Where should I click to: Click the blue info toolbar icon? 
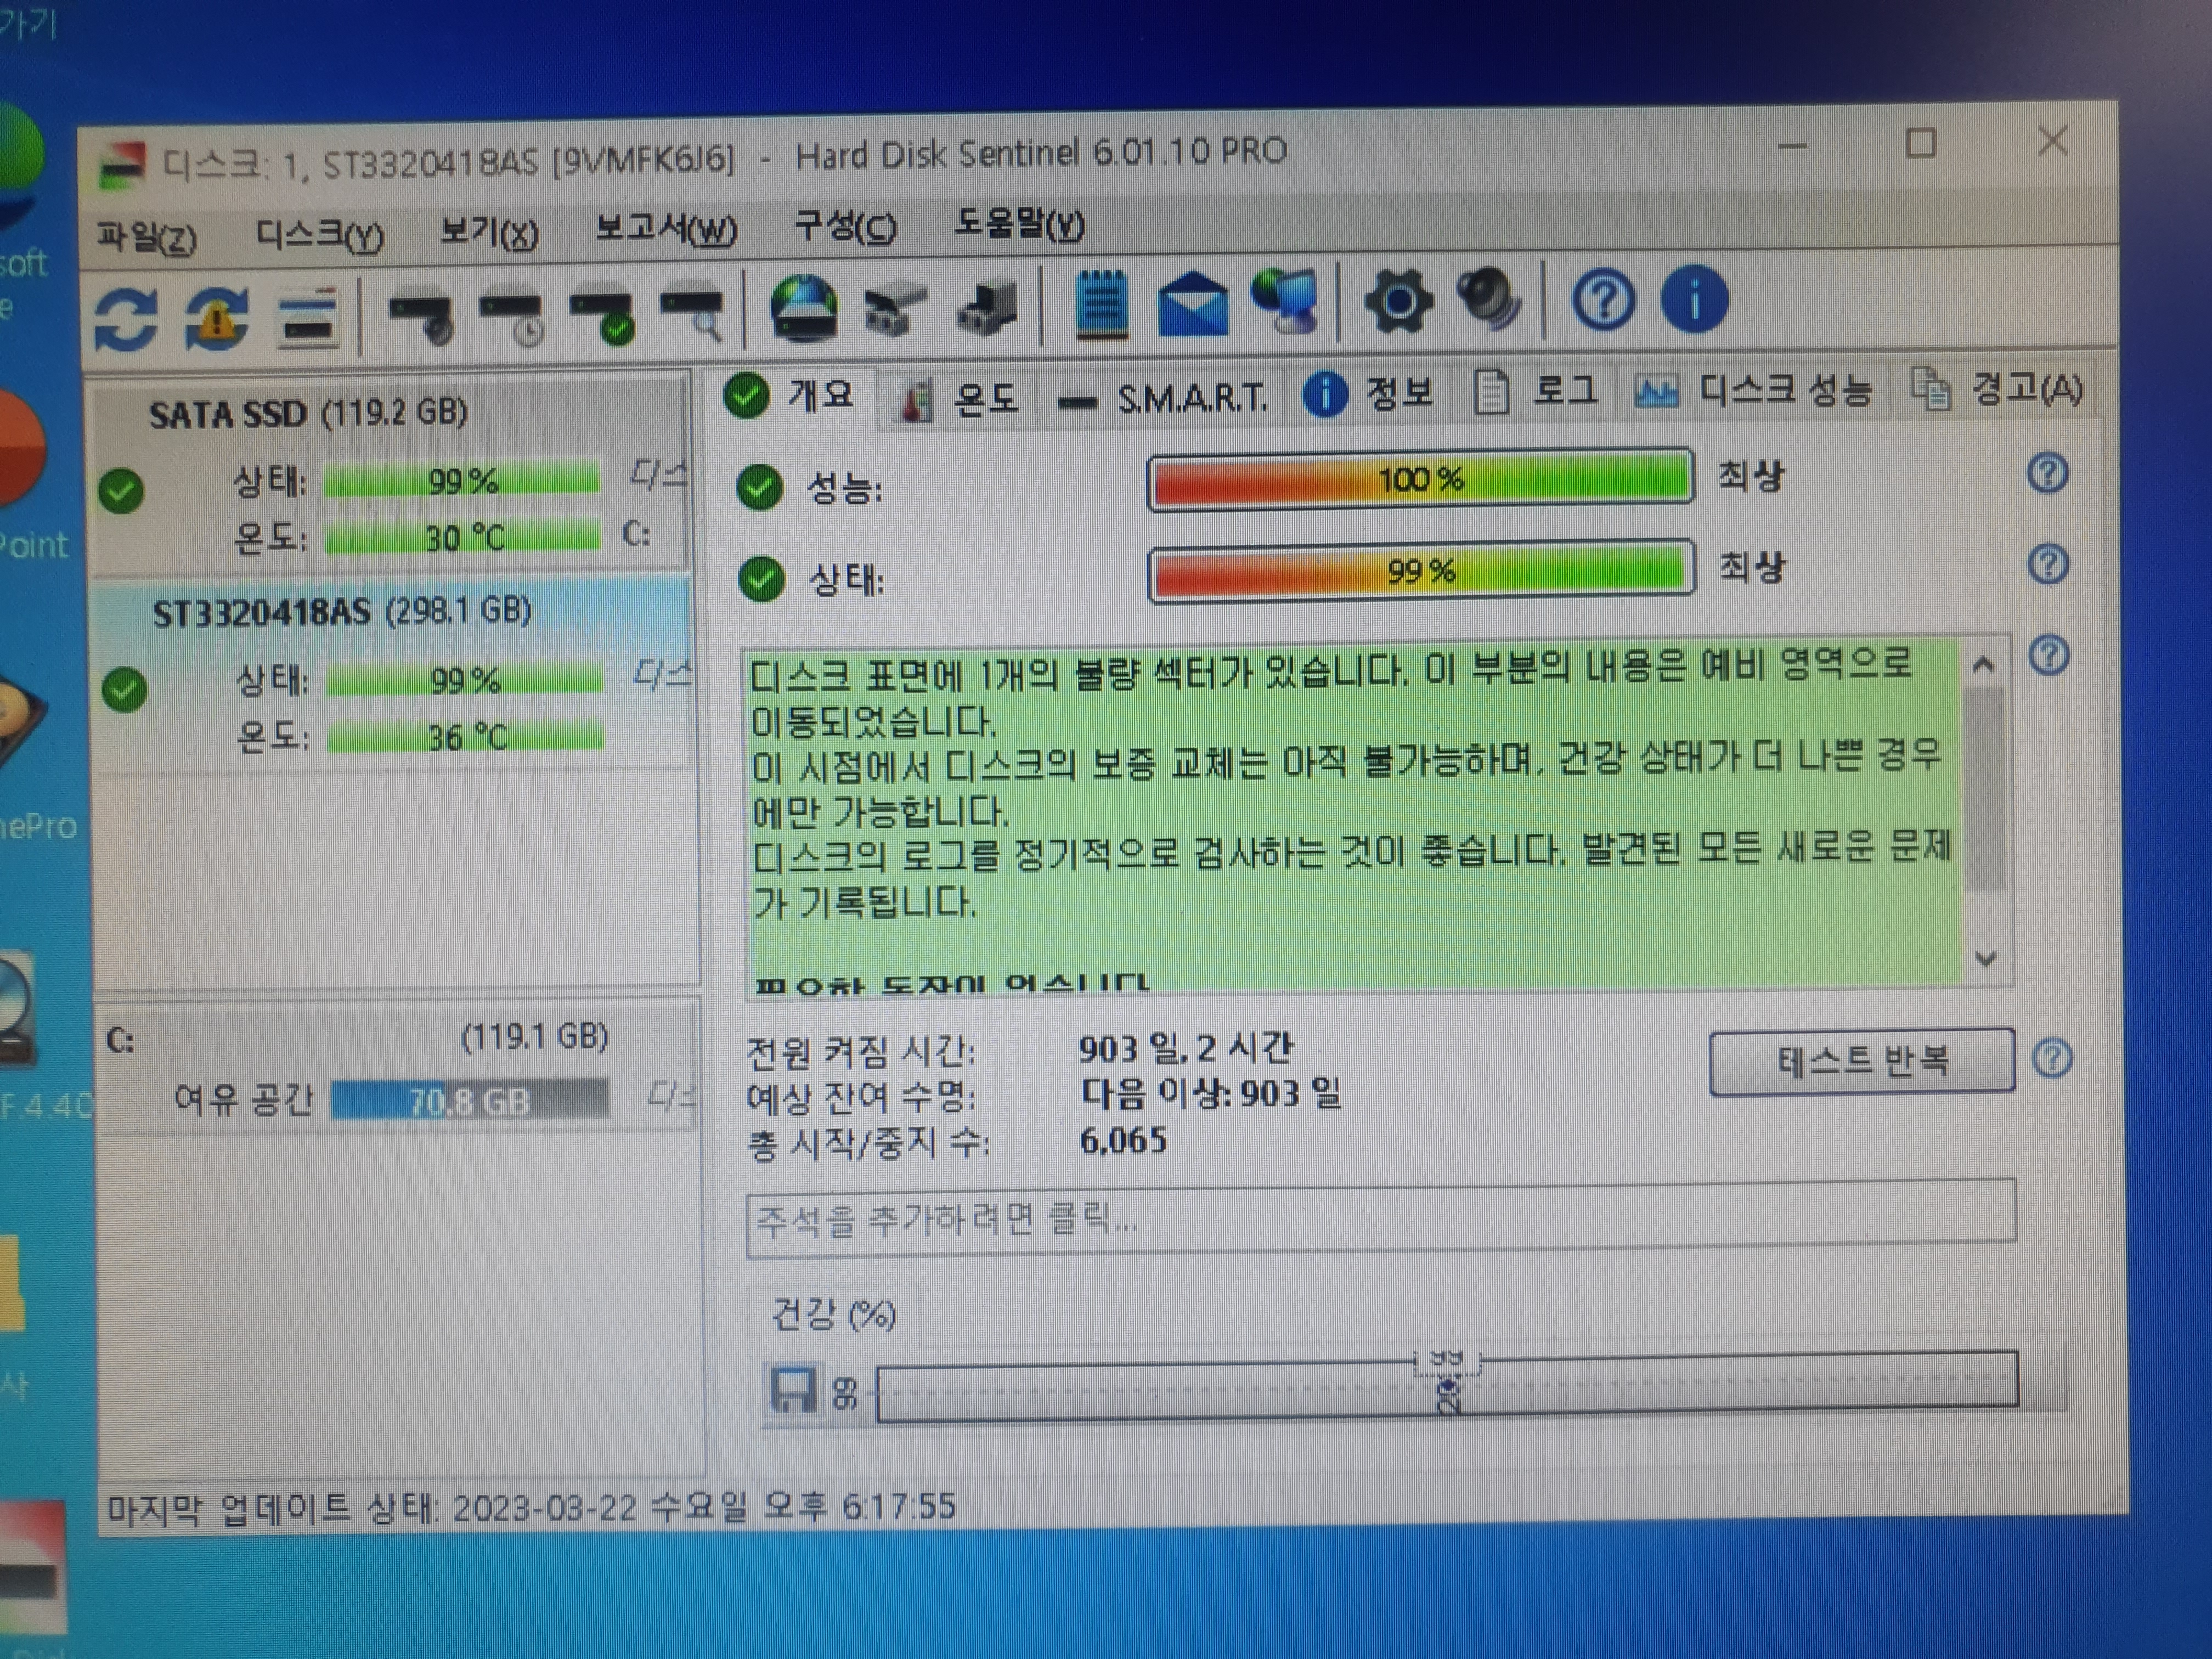pyautogui.click(x=1694, y=298)
